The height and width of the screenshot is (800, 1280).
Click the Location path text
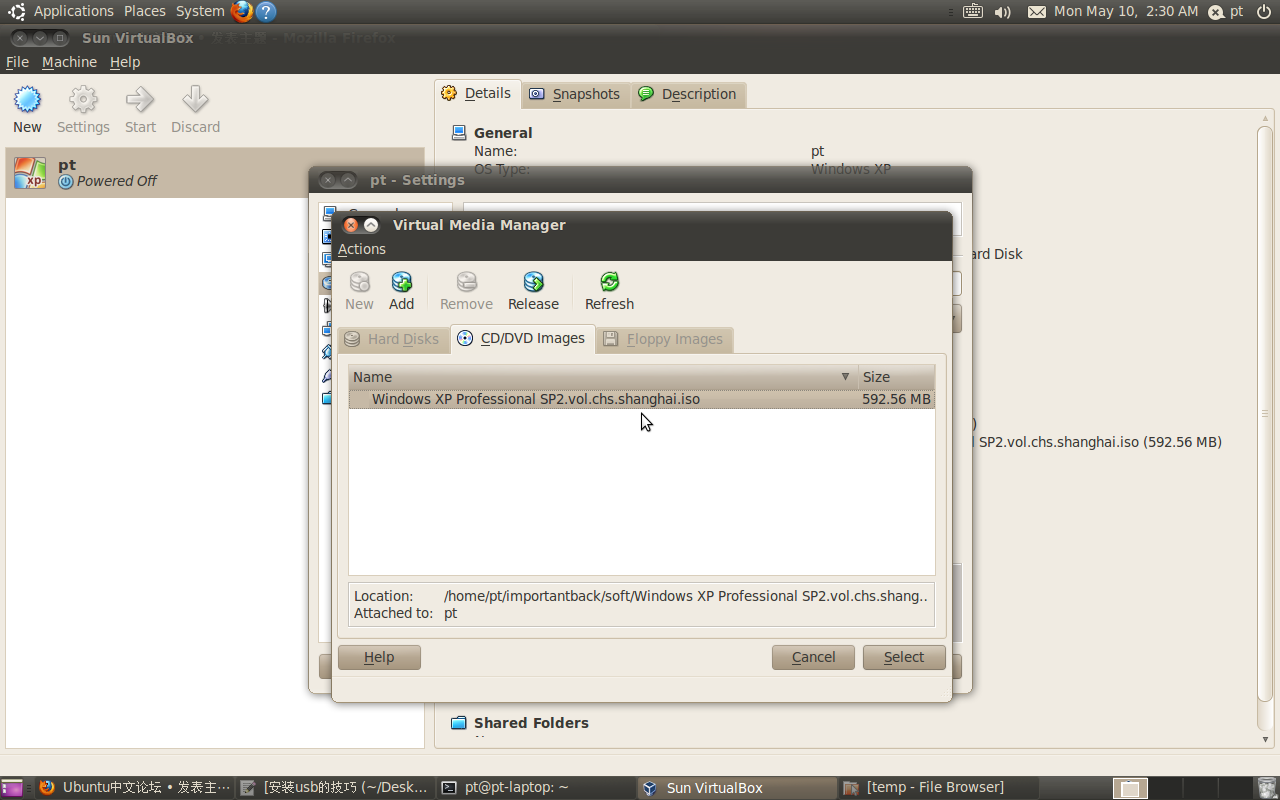coord(686,596)
